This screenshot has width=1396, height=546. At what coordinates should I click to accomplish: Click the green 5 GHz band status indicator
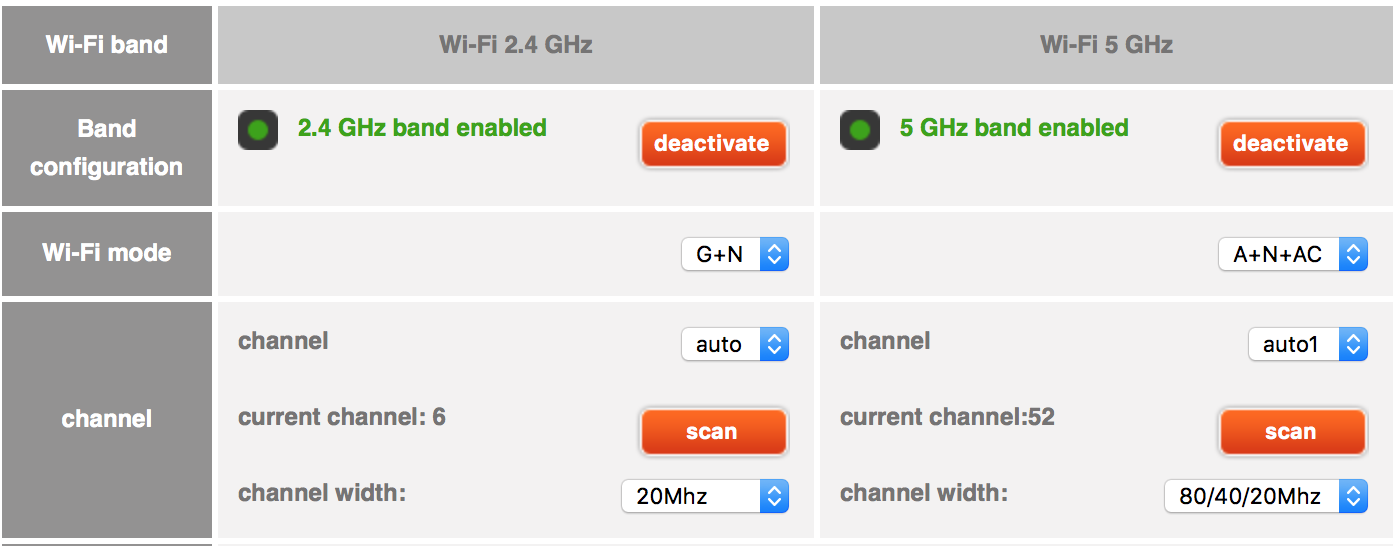coord(860,130)
